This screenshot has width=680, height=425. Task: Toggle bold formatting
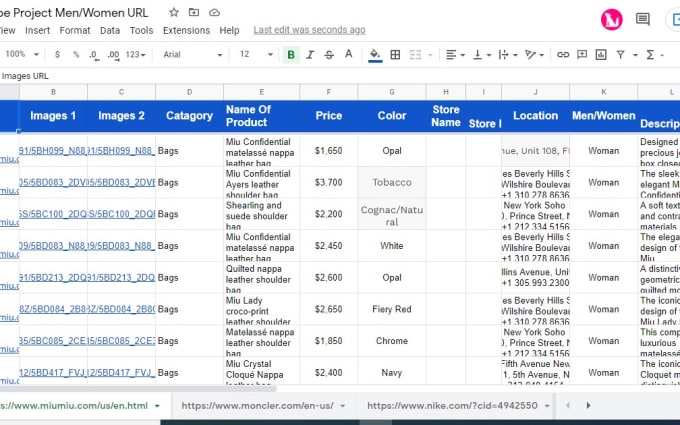(x=291, y=55)
